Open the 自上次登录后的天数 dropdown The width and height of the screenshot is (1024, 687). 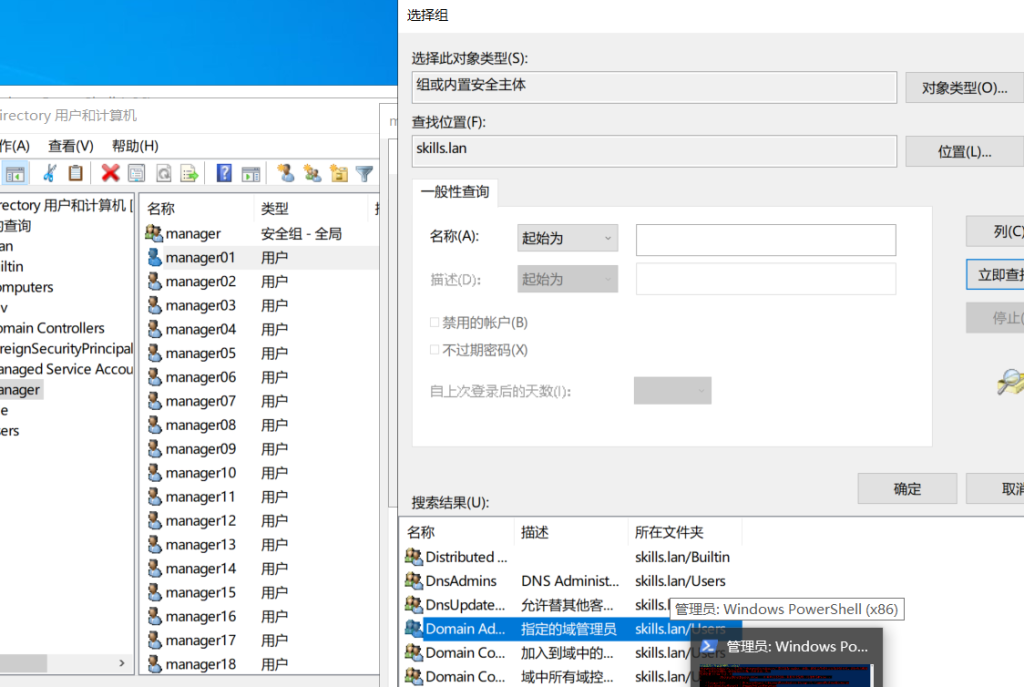[x=672, y=391]
